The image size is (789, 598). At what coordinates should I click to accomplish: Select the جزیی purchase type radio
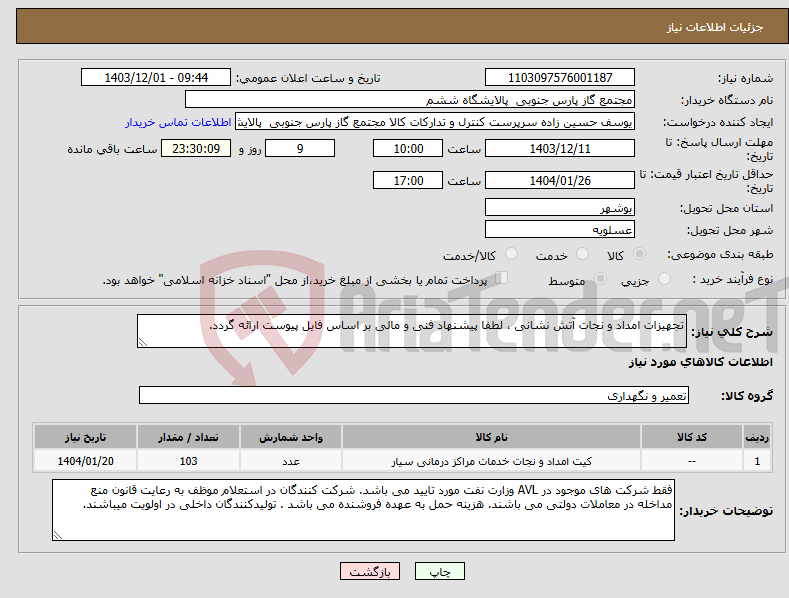(x=664, y=278)
